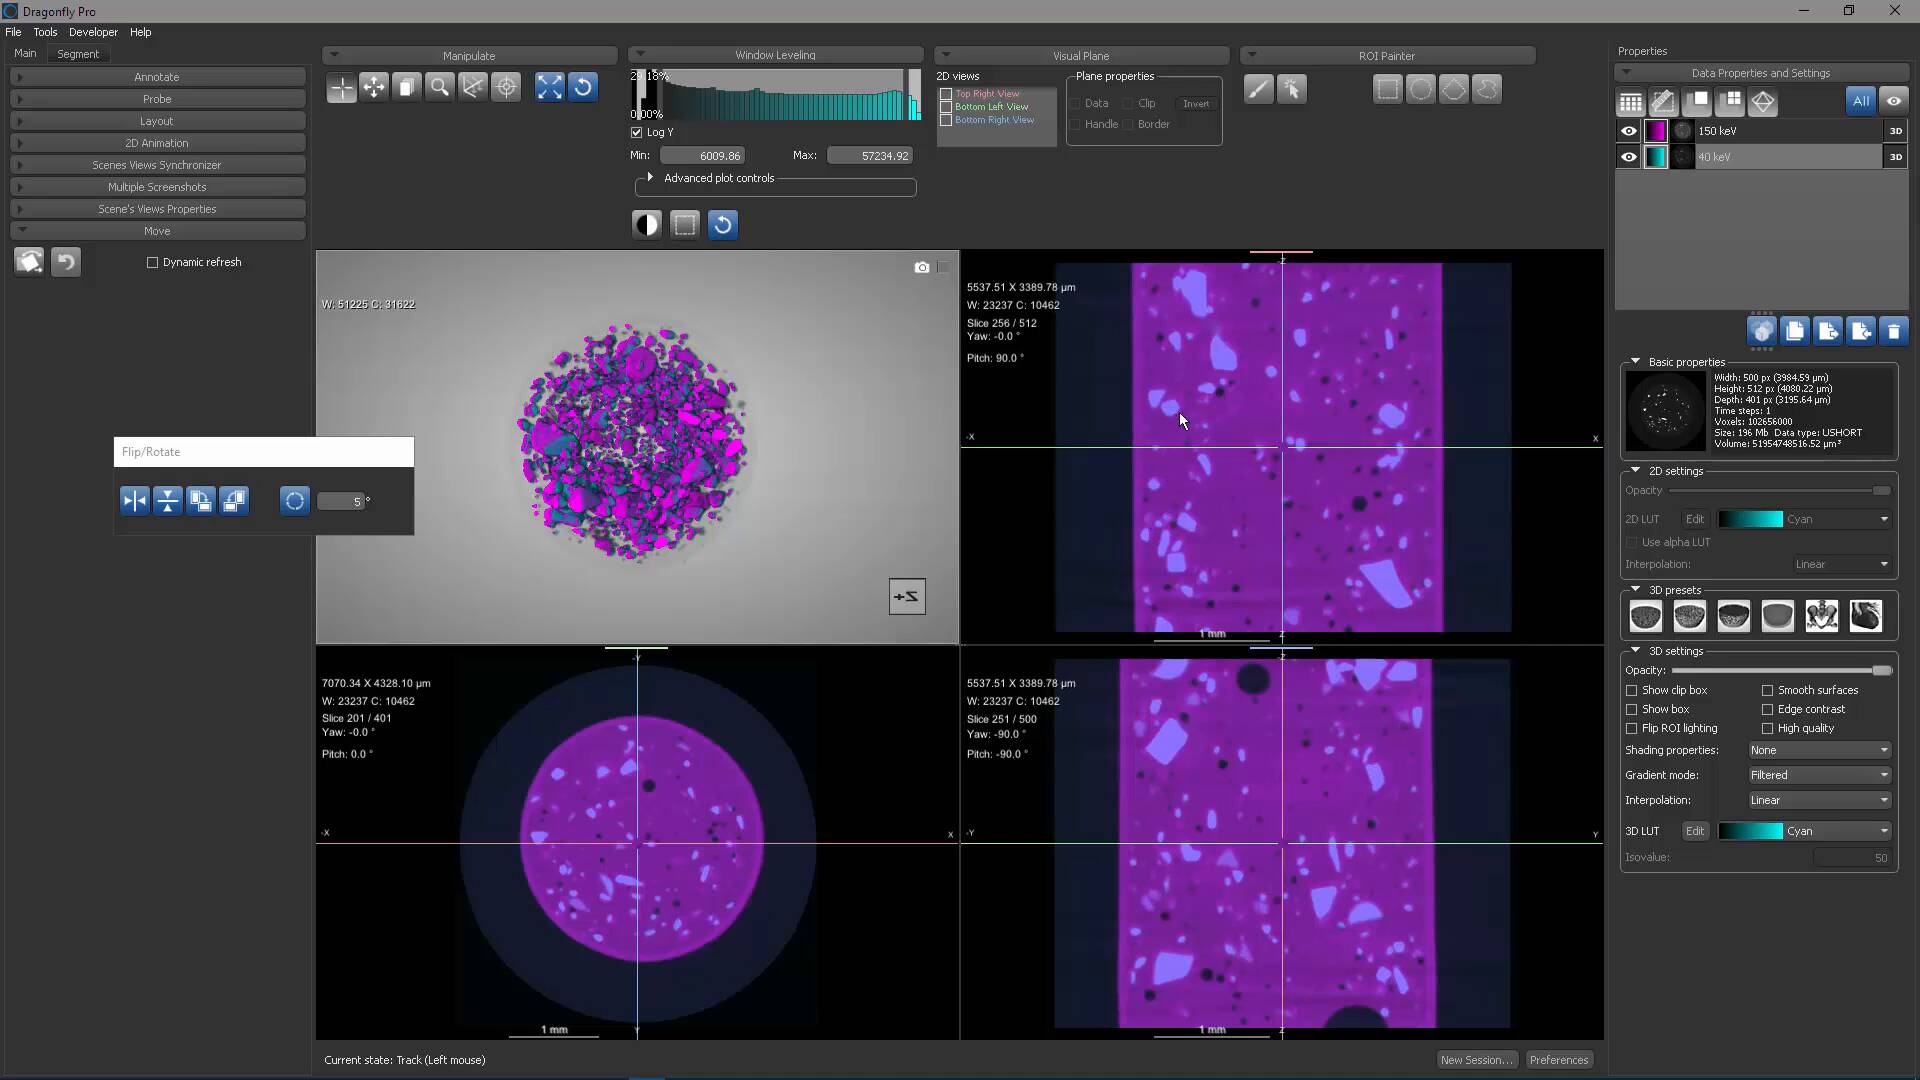This screenshot has height=1080, width=1920.
Task: Click the New Session button
Action: click(1477, 1060)
